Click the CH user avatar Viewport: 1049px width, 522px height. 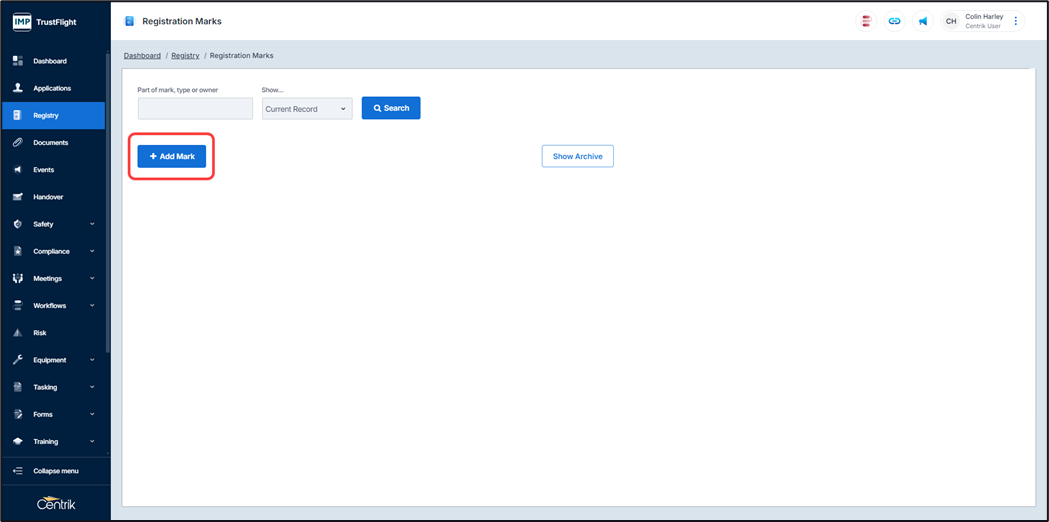951,21
